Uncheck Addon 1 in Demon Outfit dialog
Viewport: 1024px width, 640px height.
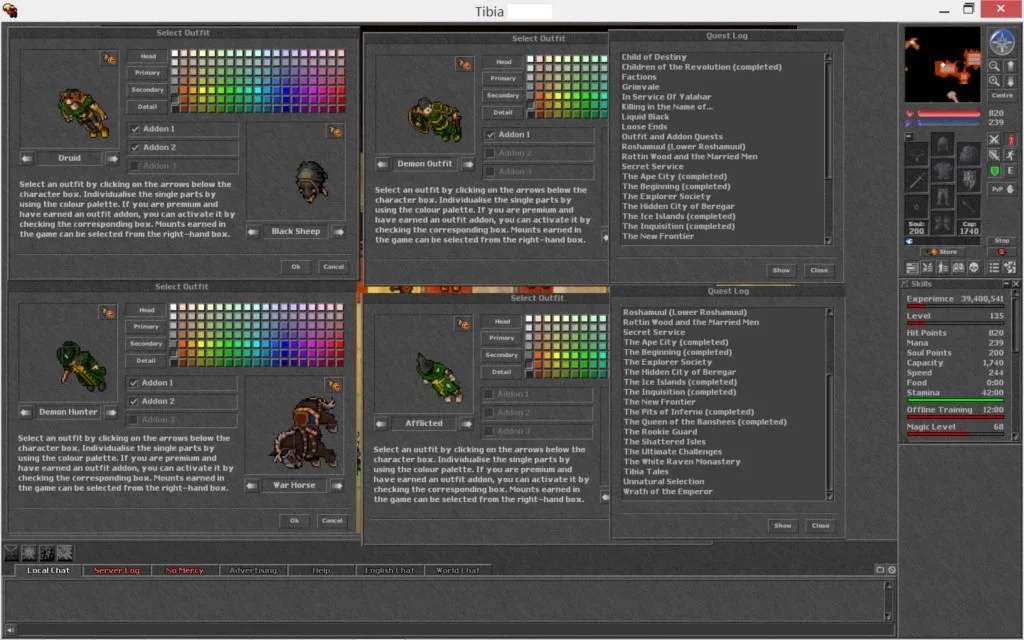(x=490, y=135)
